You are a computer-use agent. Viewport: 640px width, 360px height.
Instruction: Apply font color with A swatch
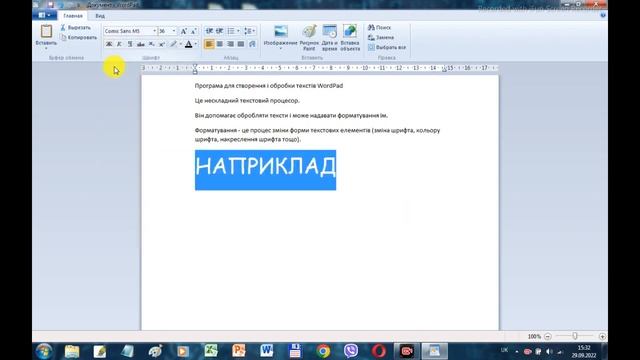189,44
